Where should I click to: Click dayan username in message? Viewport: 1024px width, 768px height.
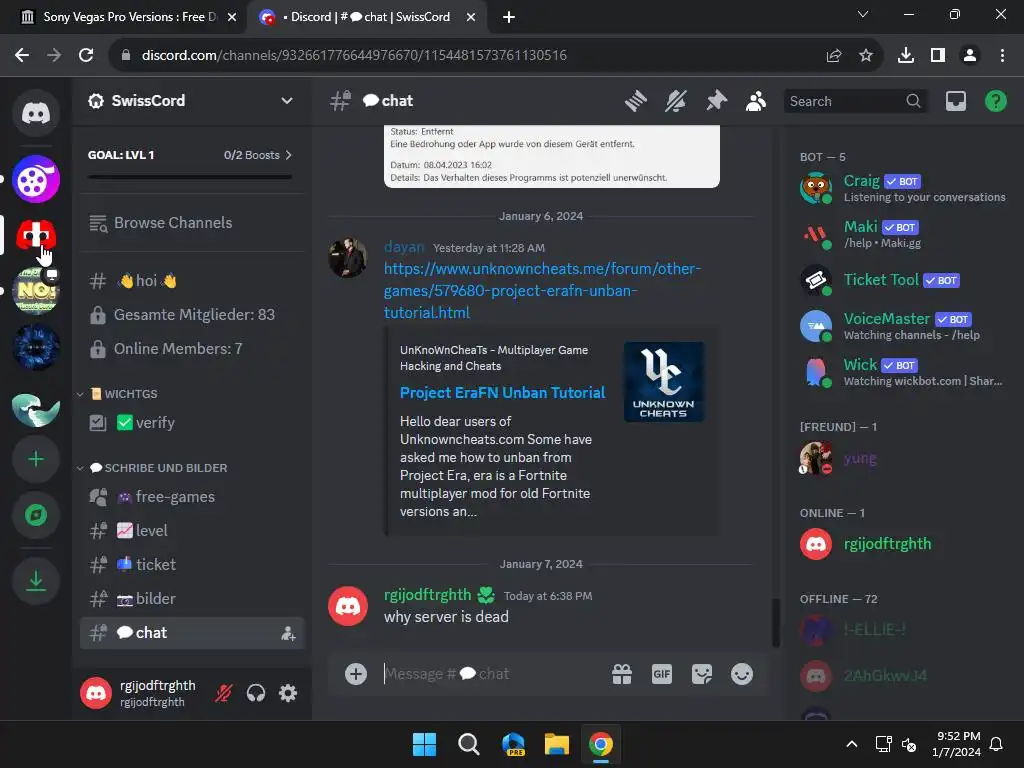404,247
